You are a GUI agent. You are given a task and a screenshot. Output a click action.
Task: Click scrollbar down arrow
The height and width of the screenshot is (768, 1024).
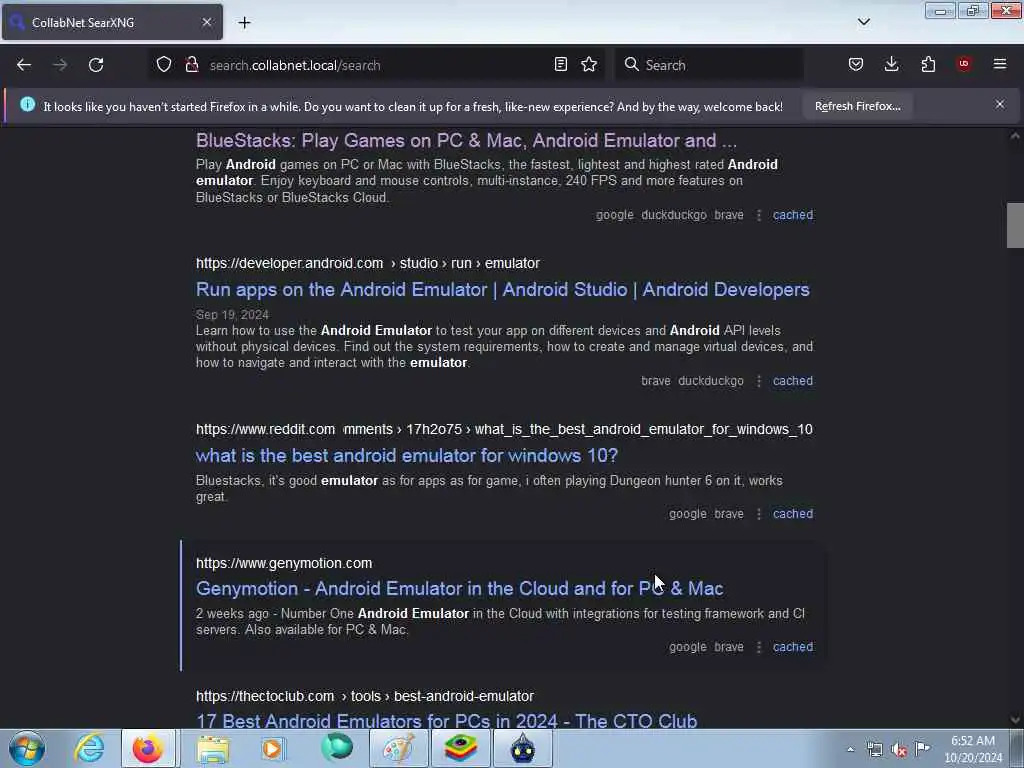(x=1015, y=720)
